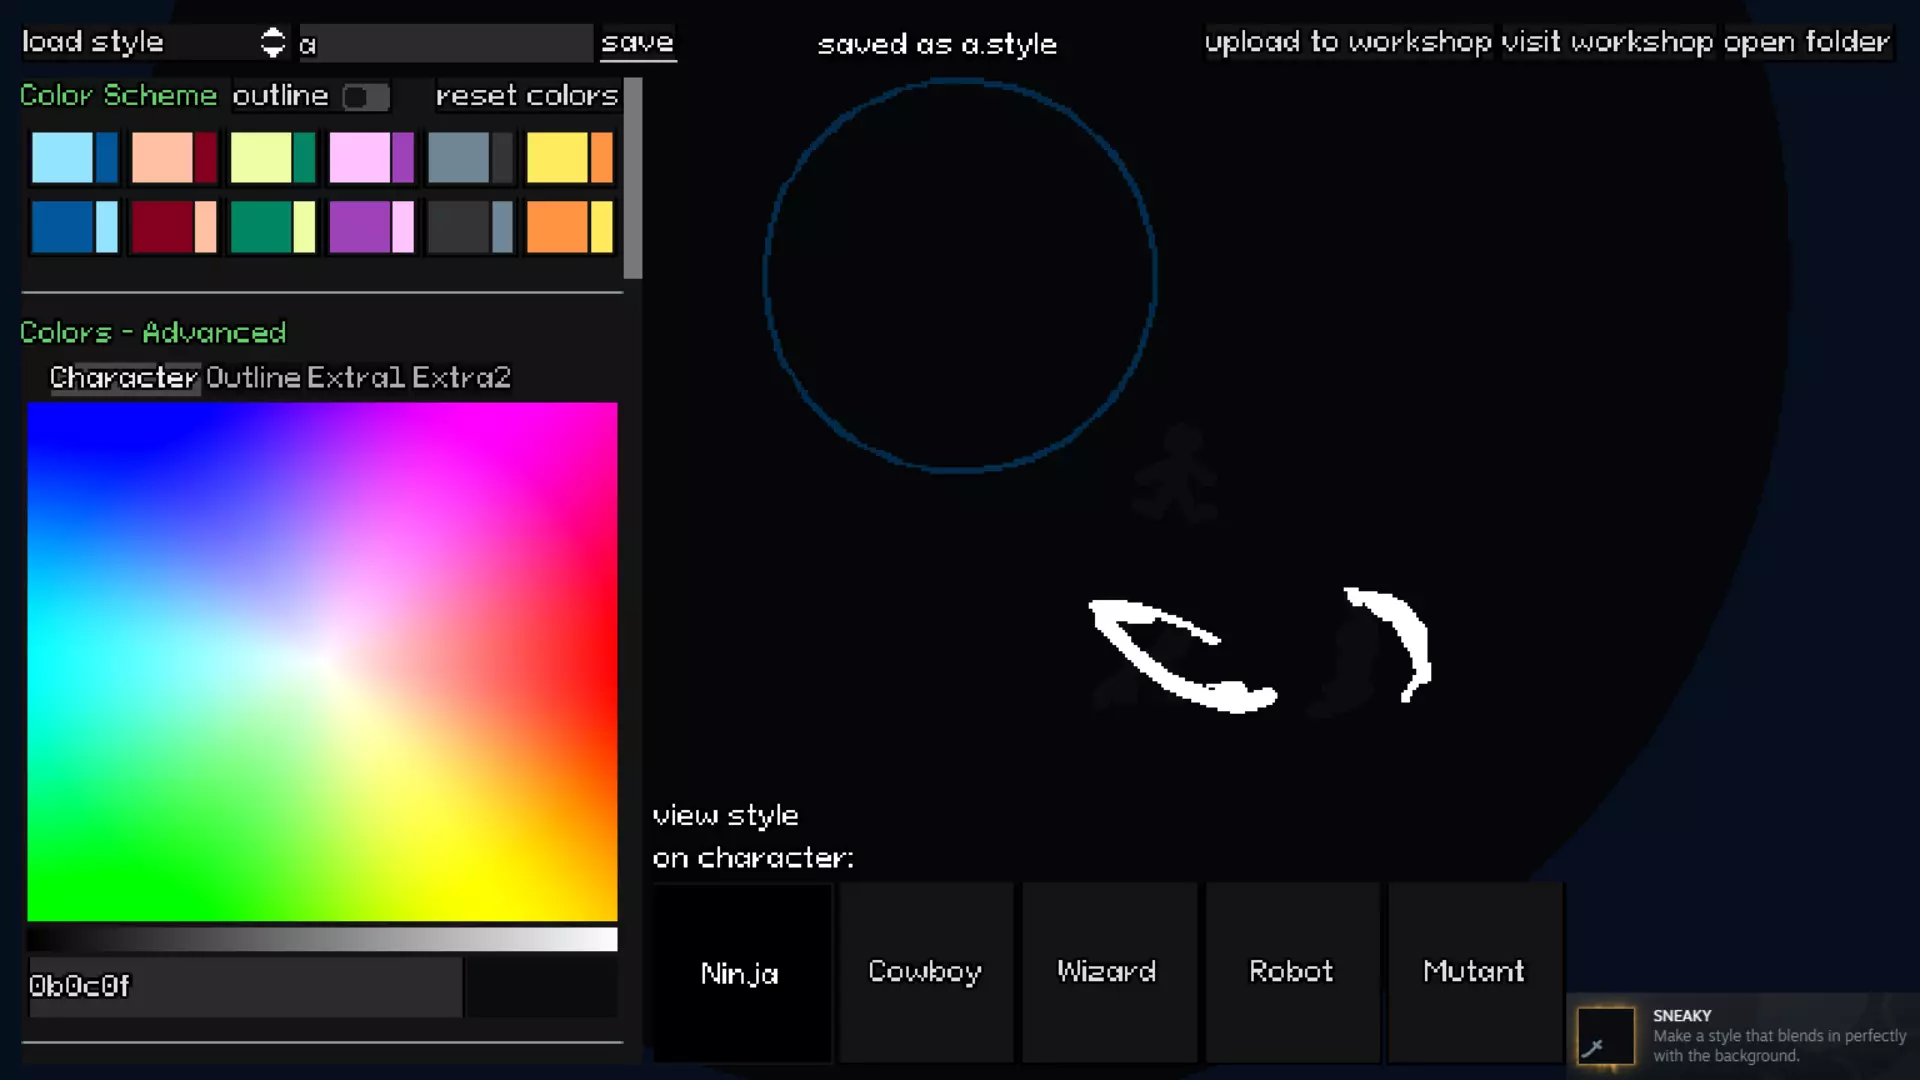Click the Sneaky achievement icon
This screenshot has width=1920, height=1080.
click(x=1605, y=1037)
